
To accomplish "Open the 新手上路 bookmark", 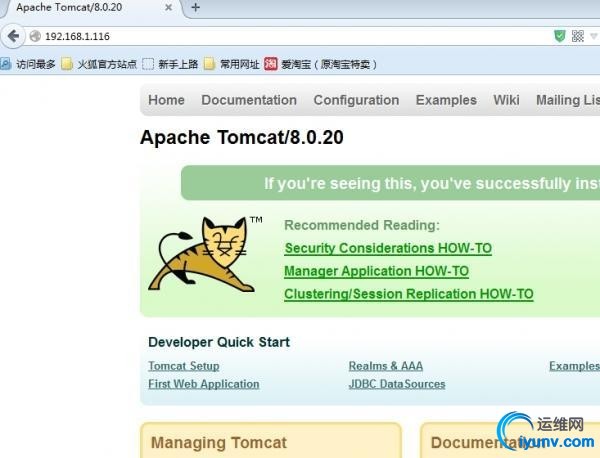I will (170, 64).
